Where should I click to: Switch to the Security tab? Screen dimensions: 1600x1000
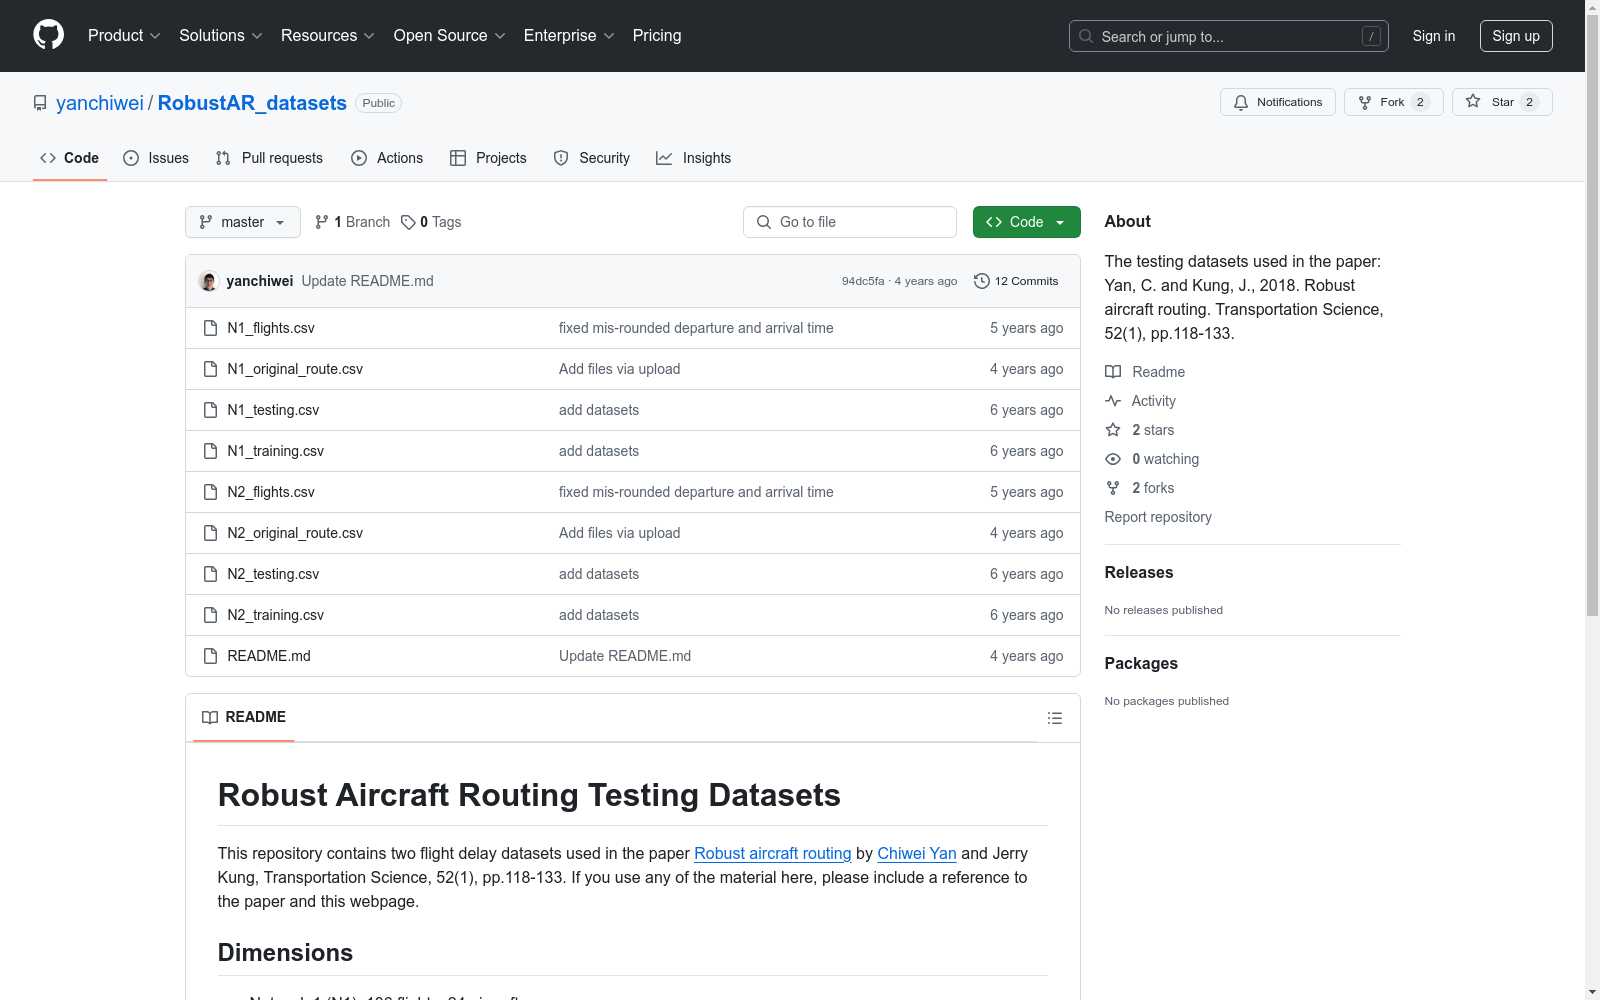592,158
